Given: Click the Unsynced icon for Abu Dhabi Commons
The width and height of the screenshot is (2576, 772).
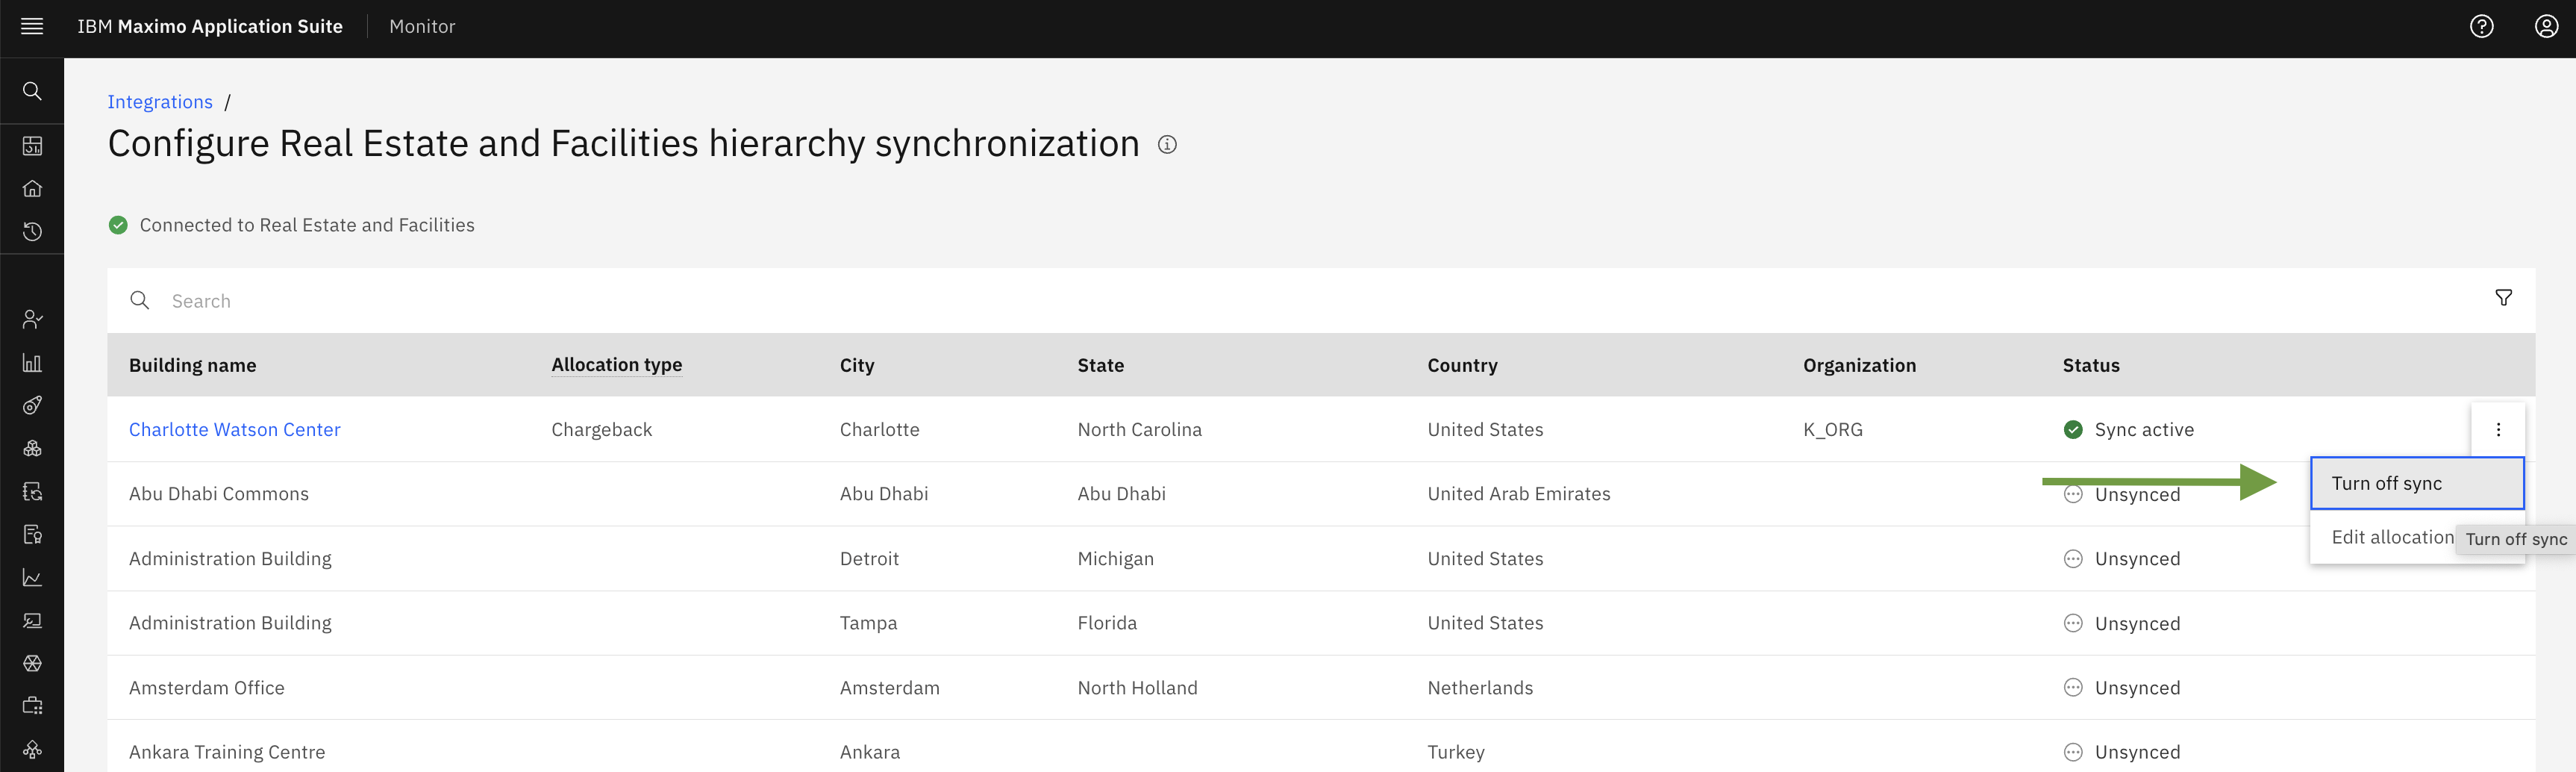Looking at the screenshot, I should [x=2073, y=494].
